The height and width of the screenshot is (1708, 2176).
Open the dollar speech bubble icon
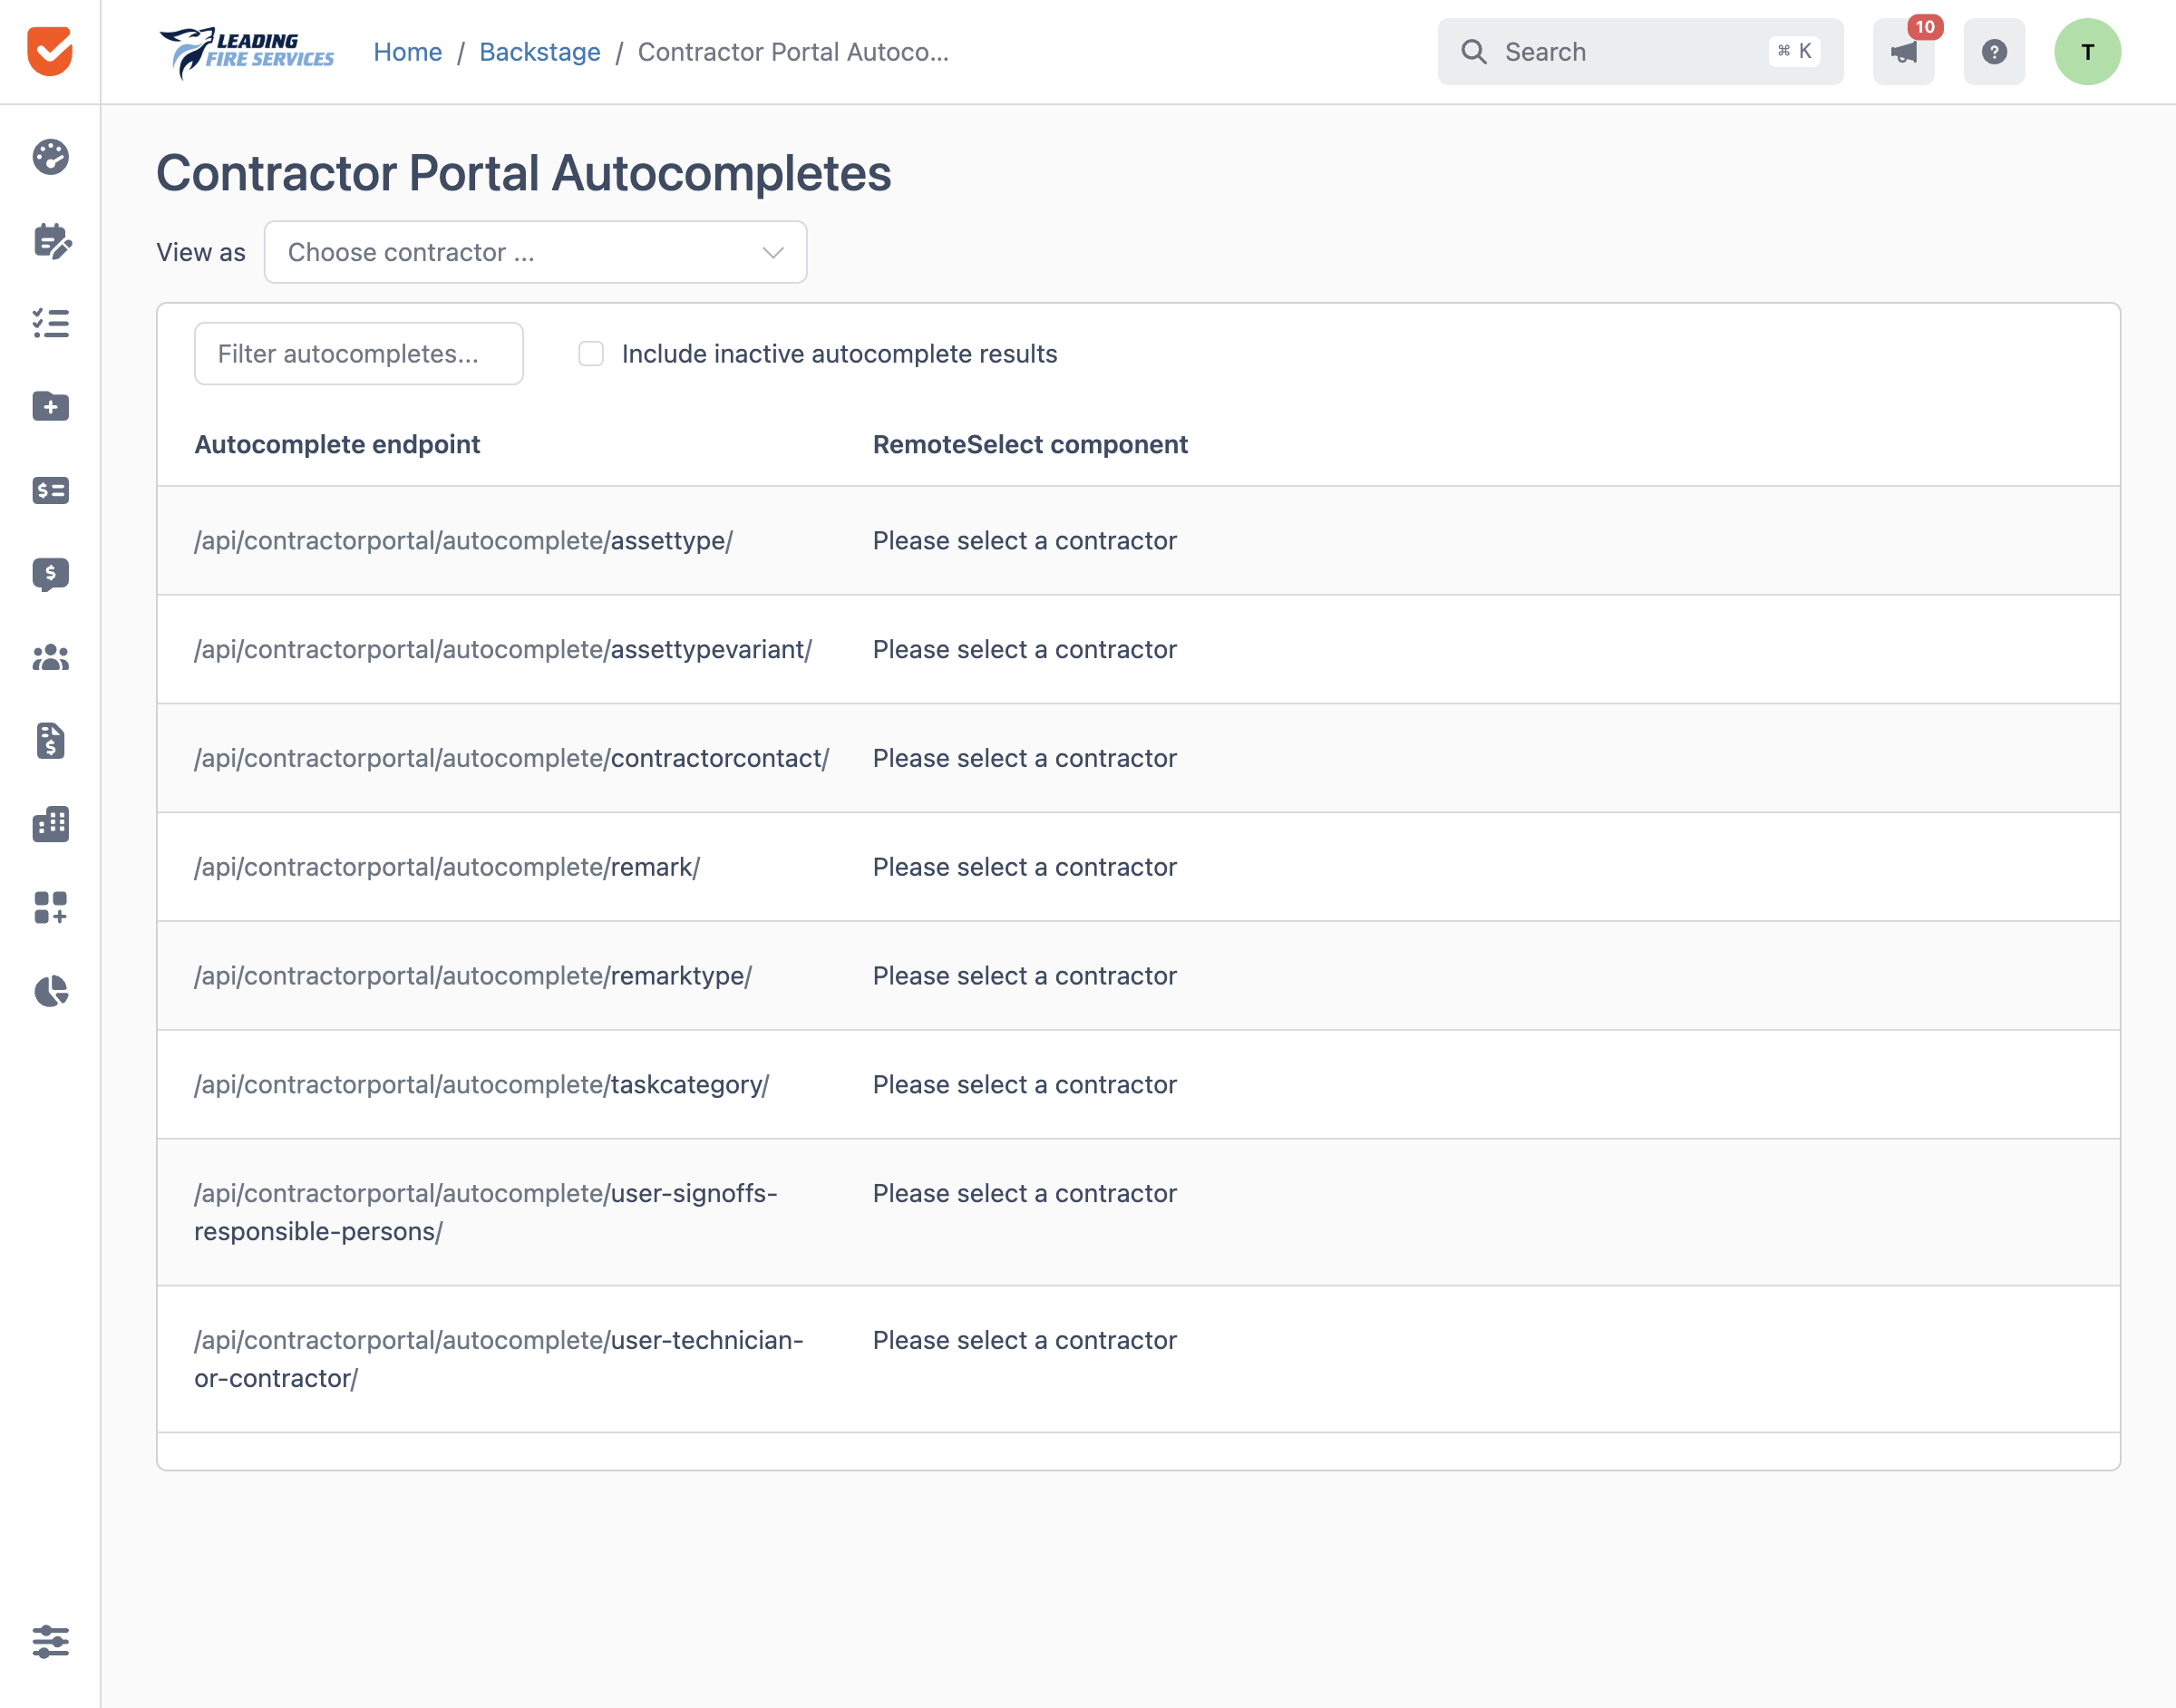pyautogui.click(x=50, y=574)
